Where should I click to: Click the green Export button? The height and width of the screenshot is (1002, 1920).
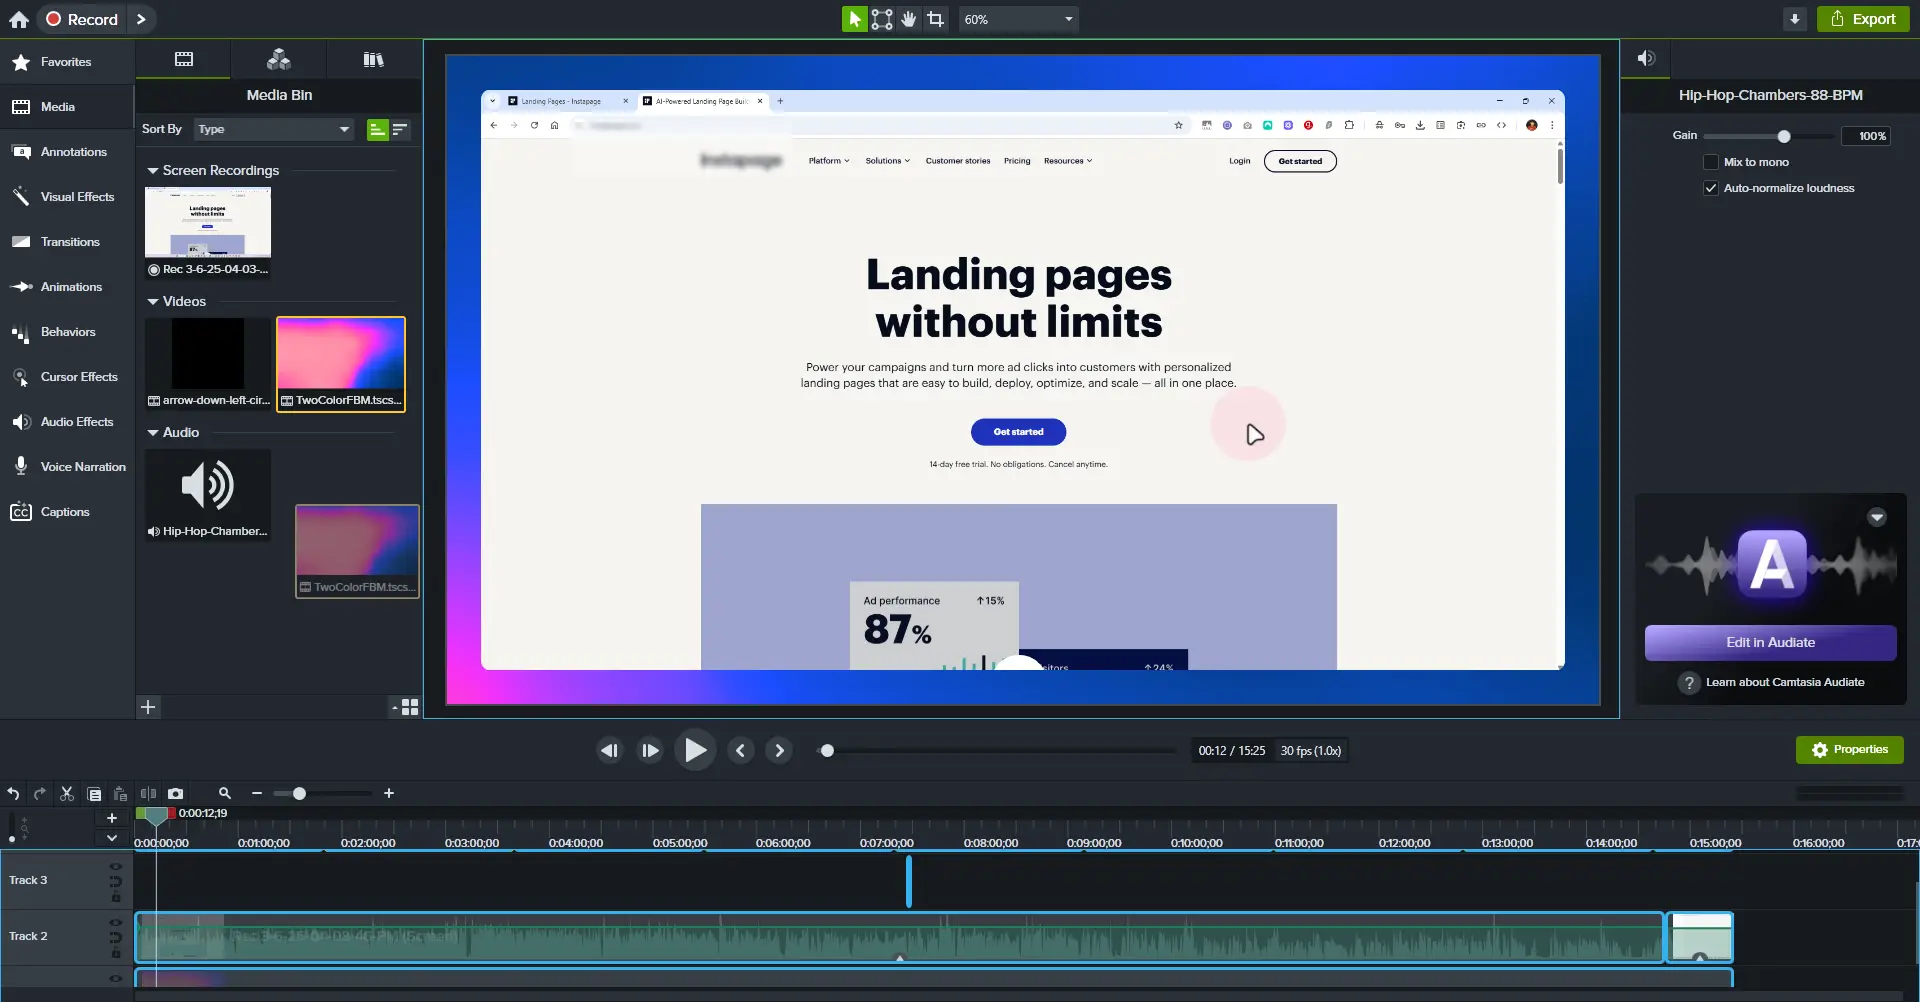pyautogui.click(x=1862, y=19)
